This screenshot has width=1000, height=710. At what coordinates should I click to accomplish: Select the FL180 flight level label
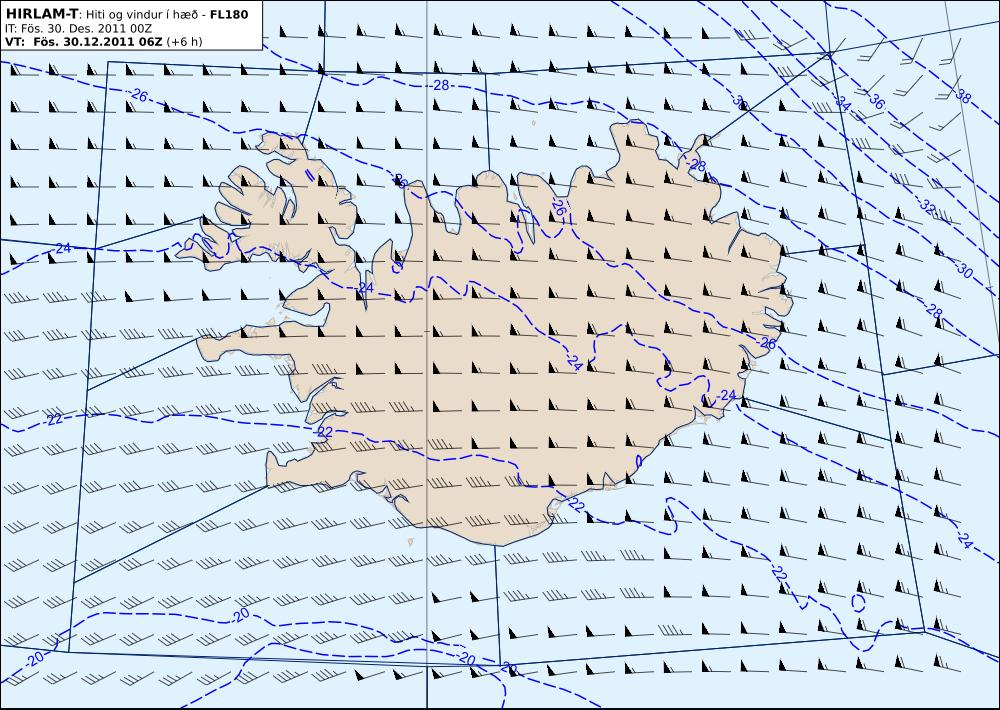[229, 14]
